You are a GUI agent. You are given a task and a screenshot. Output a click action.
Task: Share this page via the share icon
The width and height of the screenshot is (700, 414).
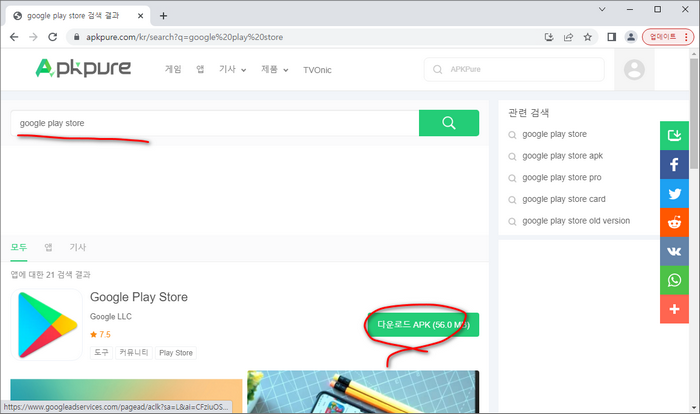(568, 37)
